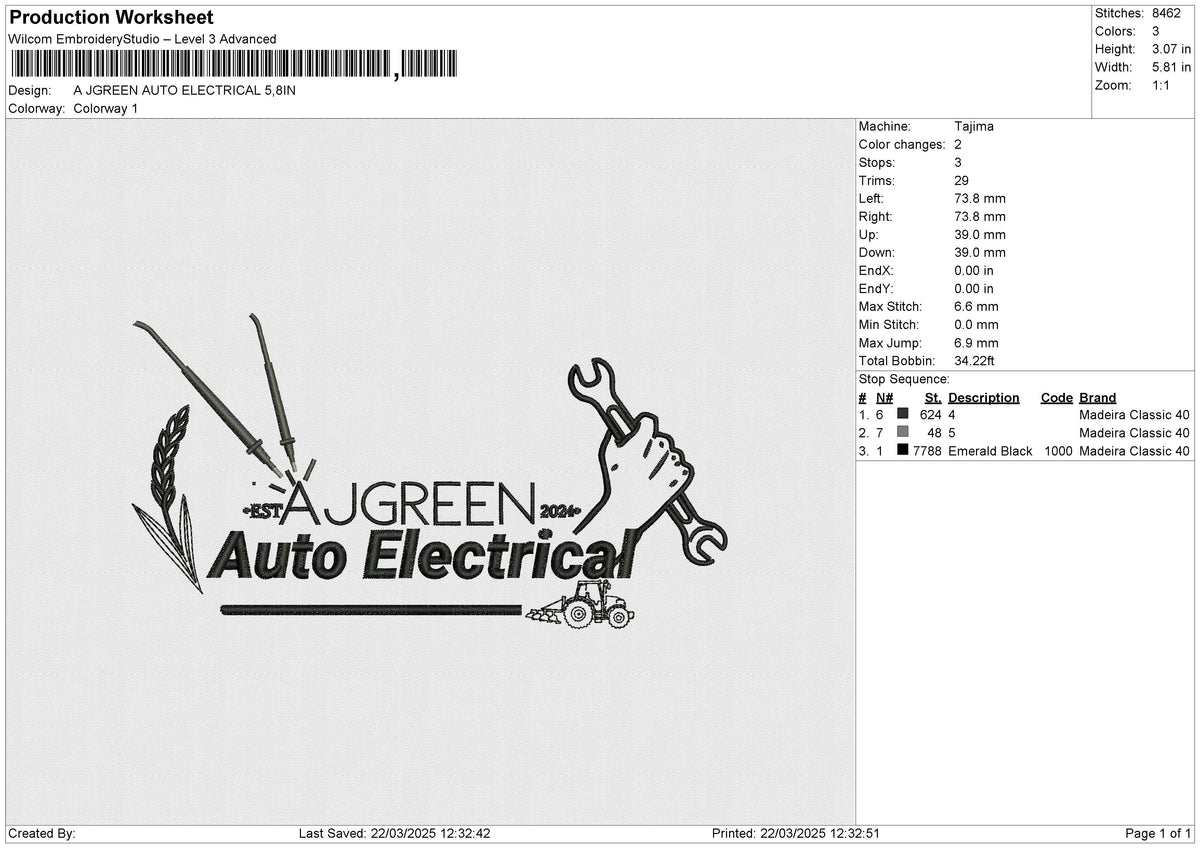
Task: Click 'Madeira Classic 40' in stop row 3
Action: pyautogui.click(x=1134, y=451)
